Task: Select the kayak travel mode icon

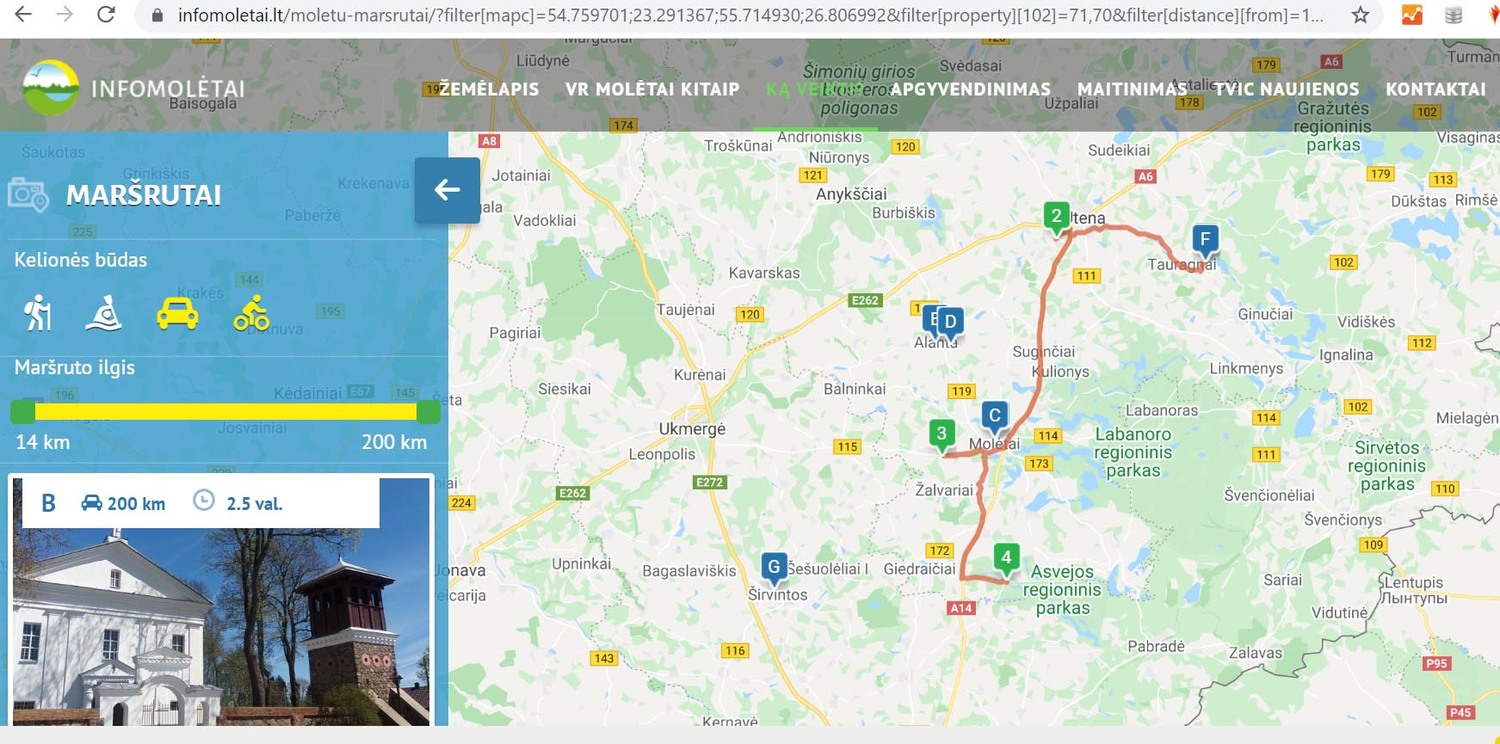Action: click(x=104, y=313)
